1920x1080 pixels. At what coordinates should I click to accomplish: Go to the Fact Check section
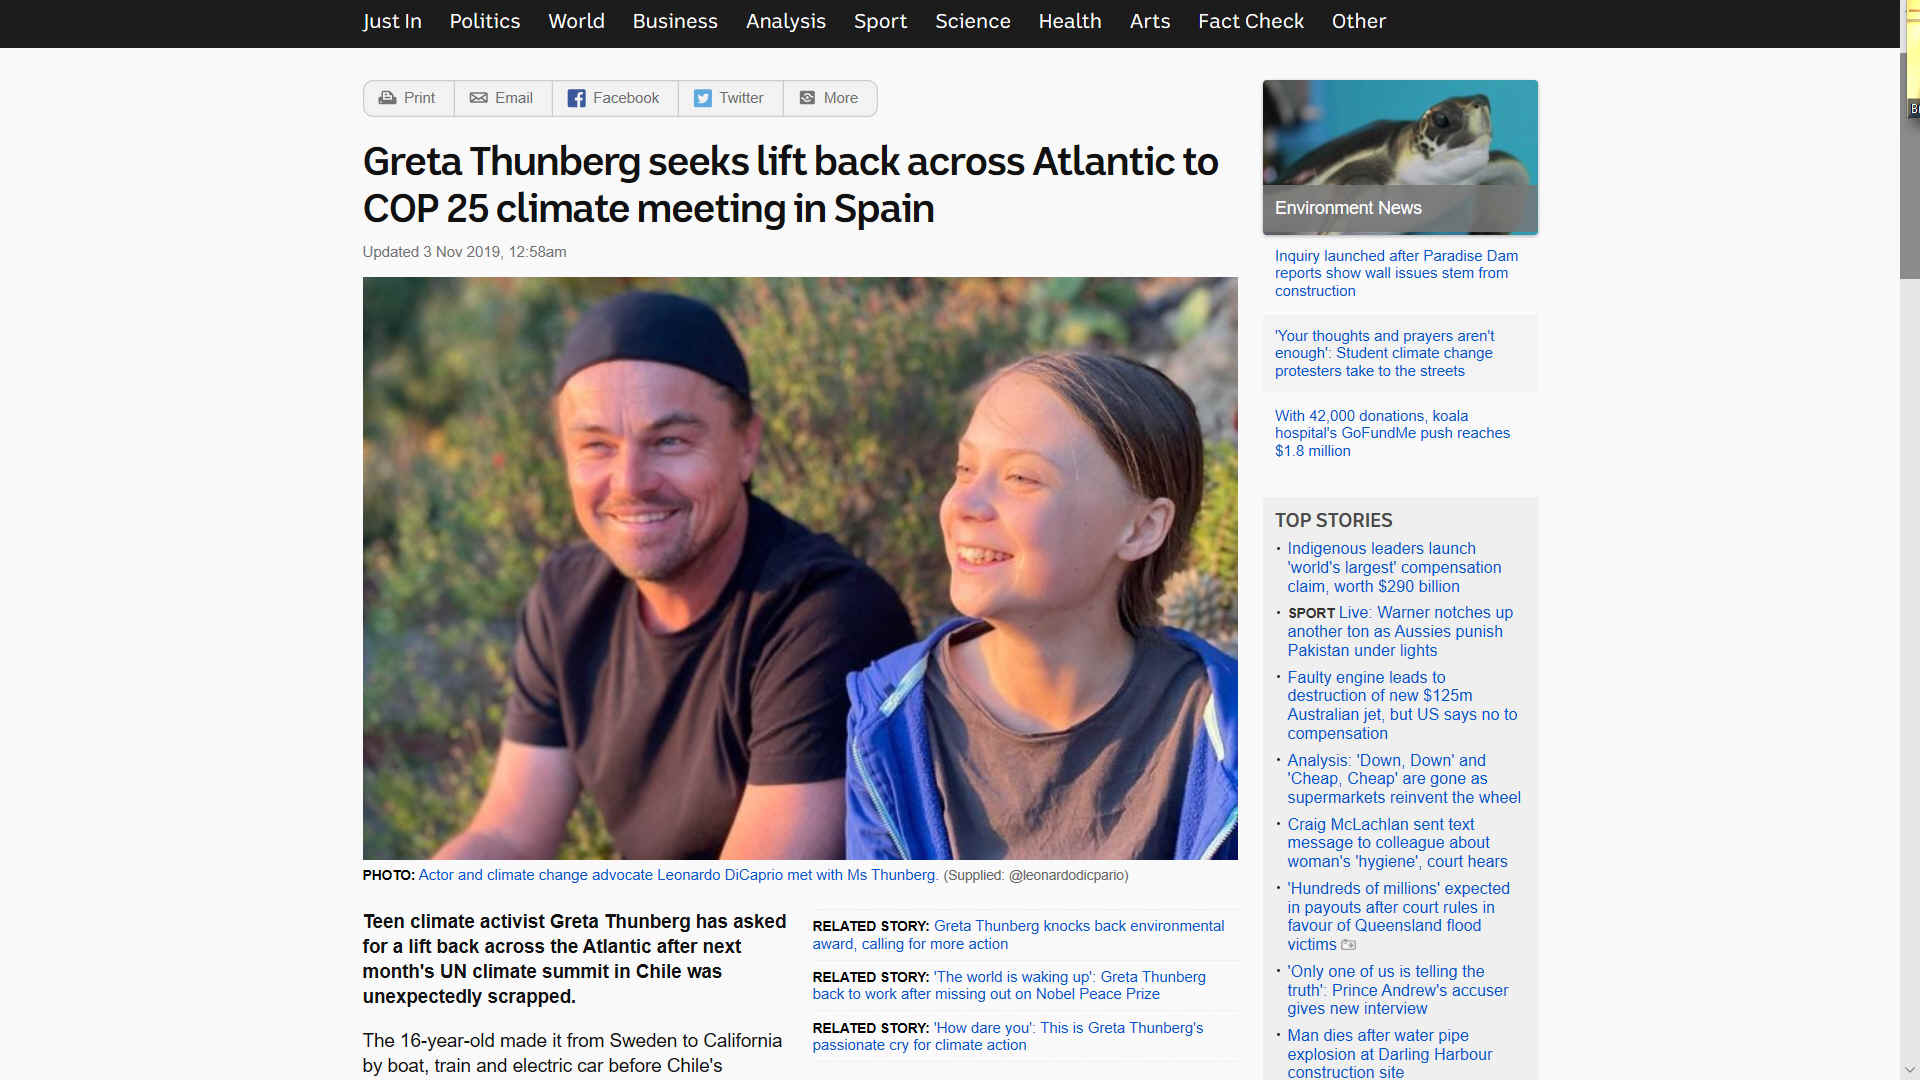point(1251,21)
